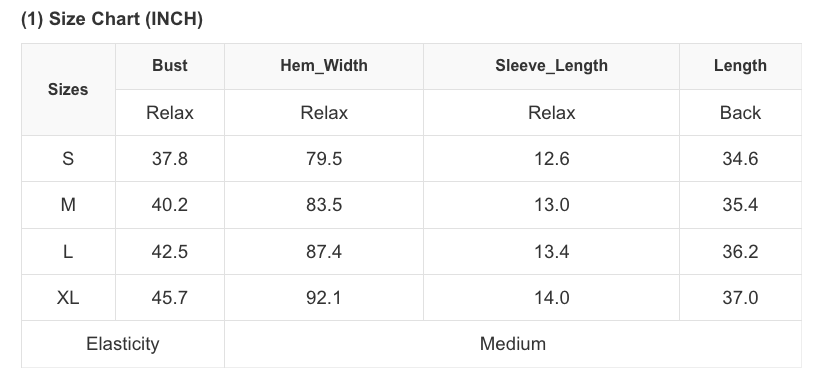Select hem width value 83.5

pos(324,205)
